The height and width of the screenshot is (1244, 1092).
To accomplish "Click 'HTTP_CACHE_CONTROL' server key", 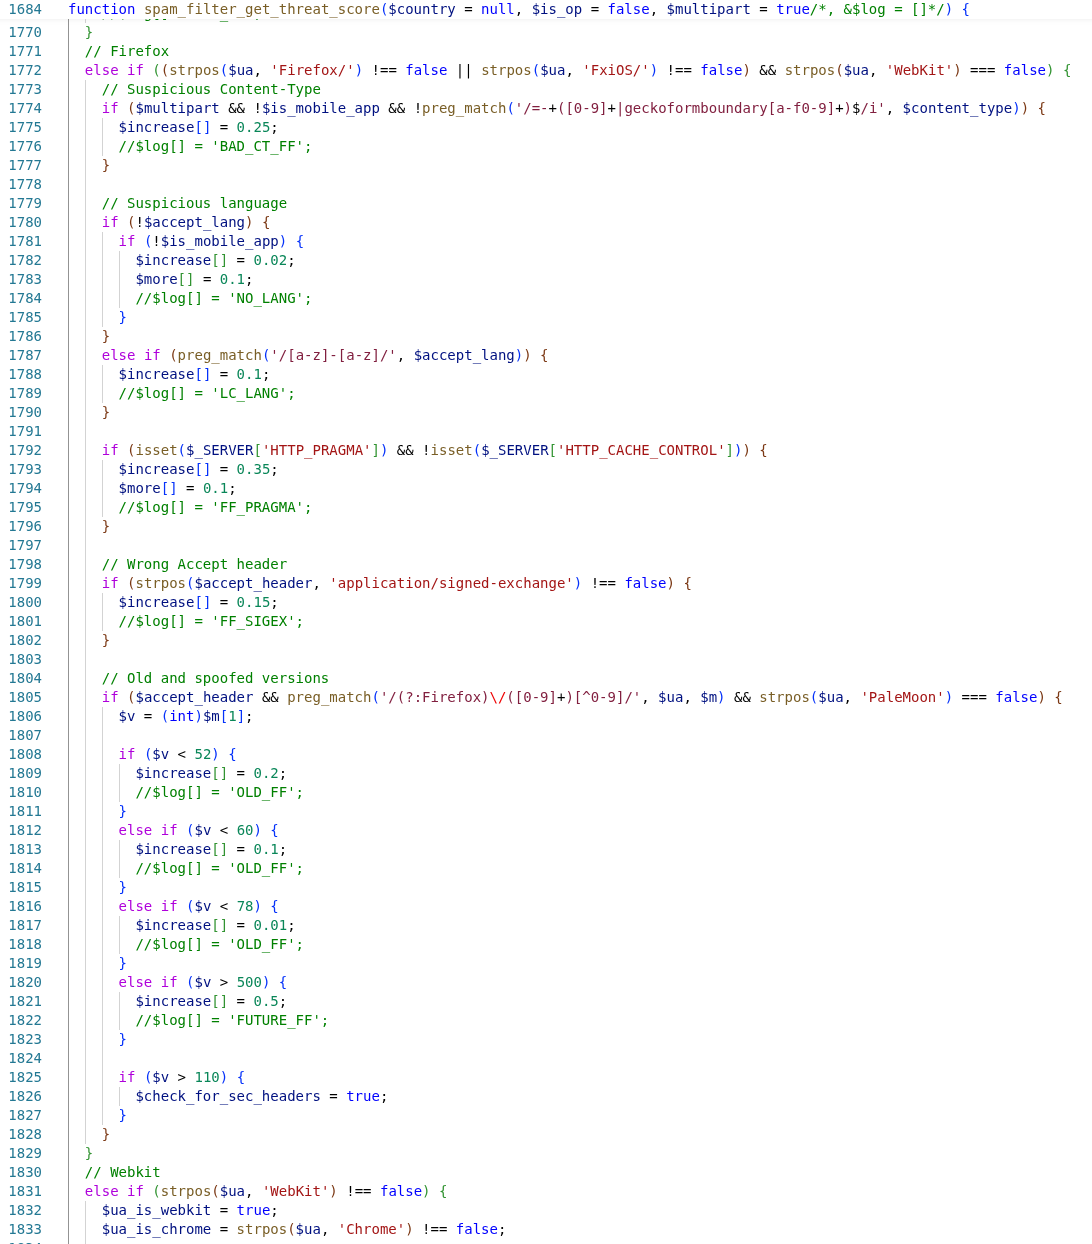I will 641,450.
